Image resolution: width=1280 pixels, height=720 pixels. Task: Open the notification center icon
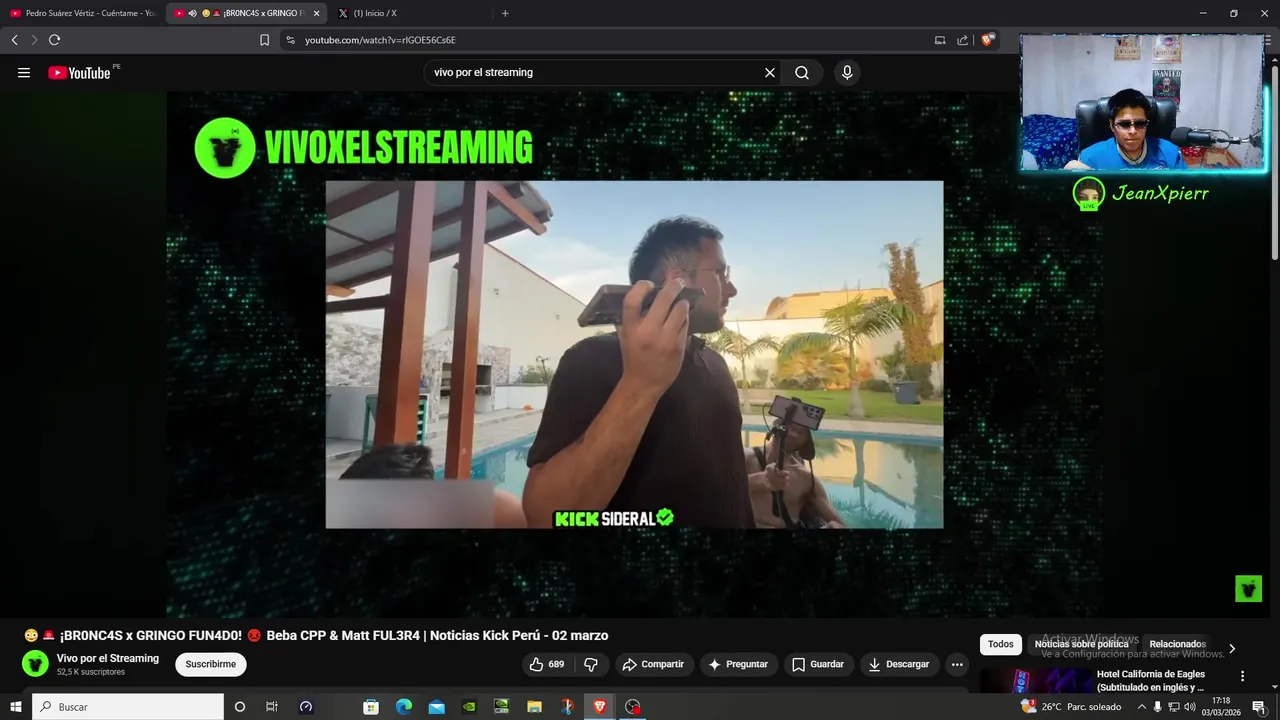click(1259, 707)
